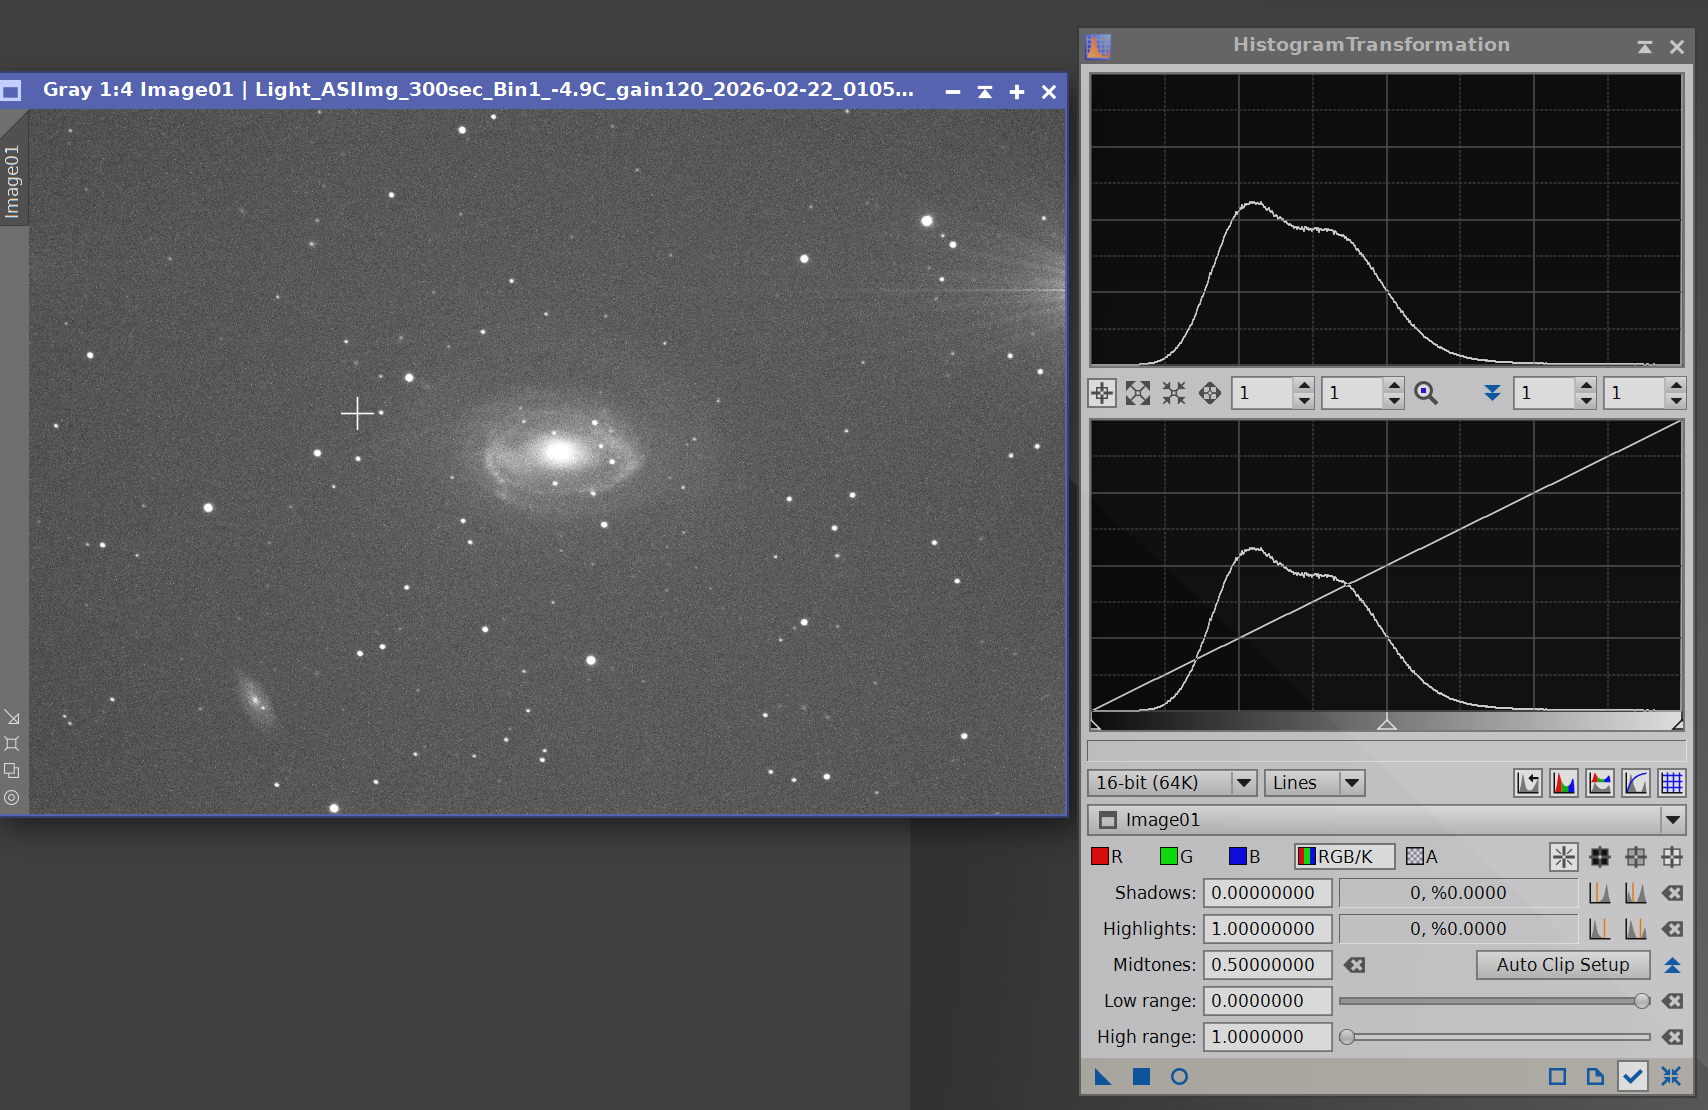1708x1110 pixels.
Task: Select the RGB/K combined channel
Action: click(x=1344, y=857)
